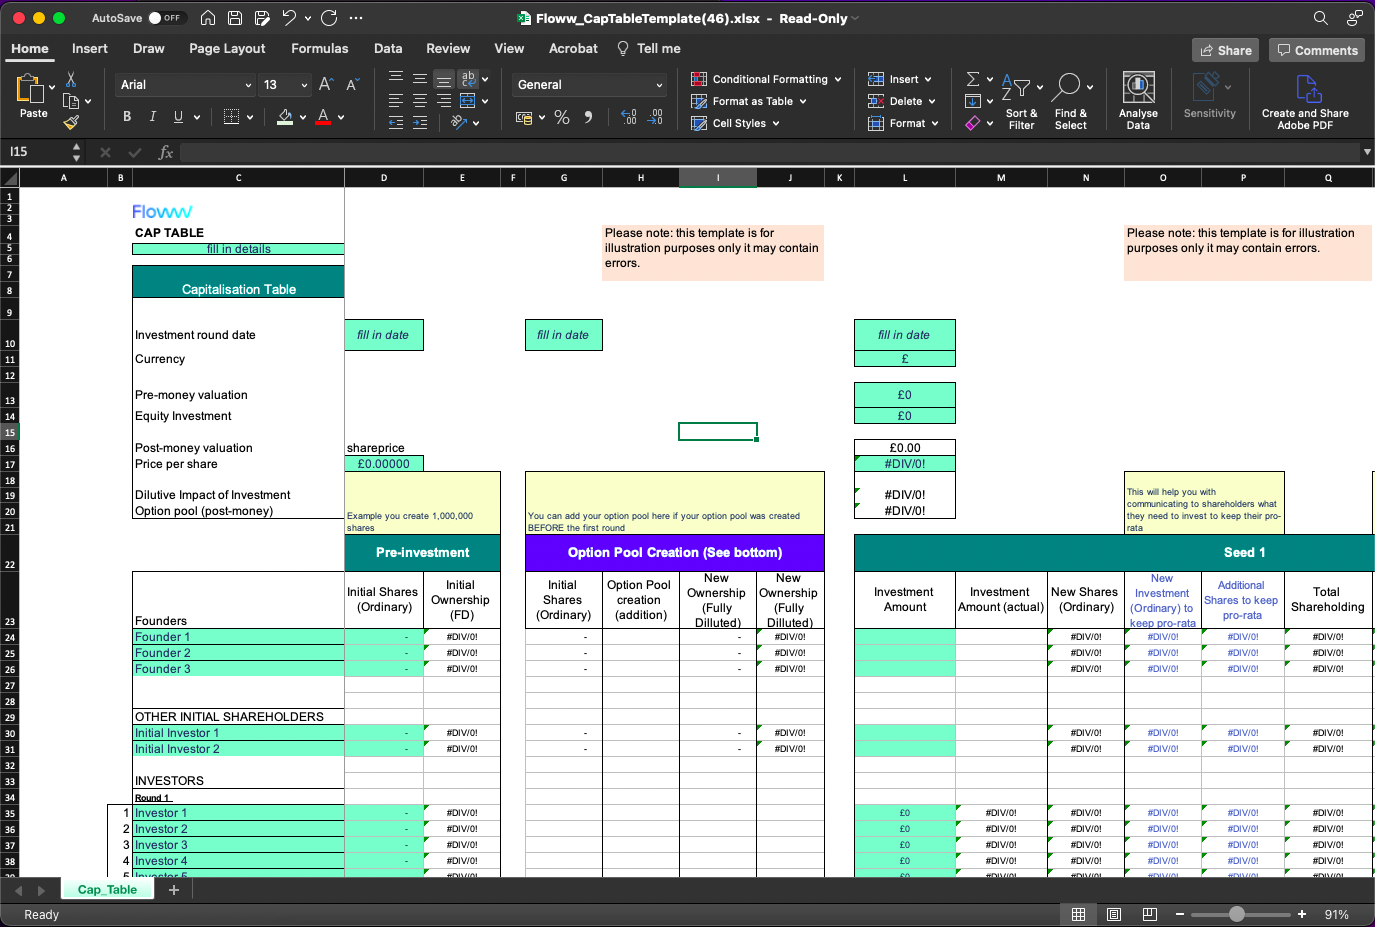Select the Cap_Table sheet tab
The image size is (1375, 927).
pos(106,888)
